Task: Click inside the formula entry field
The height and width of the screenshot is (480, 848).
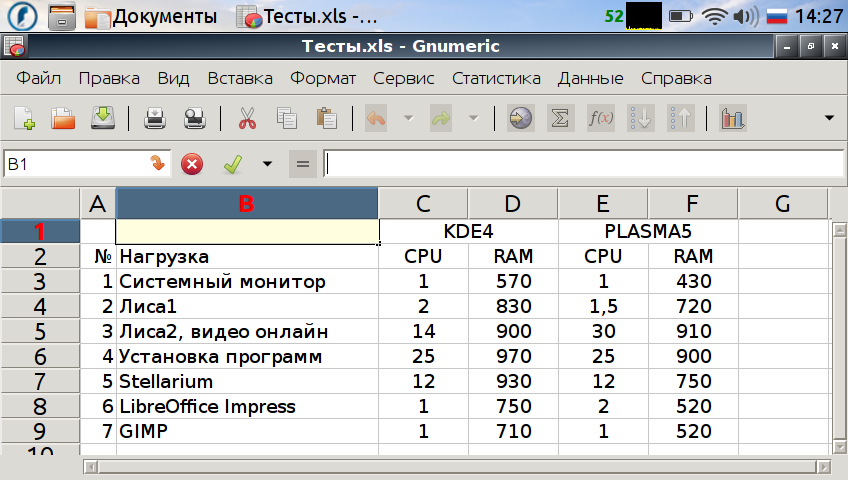Action: click(x=584, y=164)
